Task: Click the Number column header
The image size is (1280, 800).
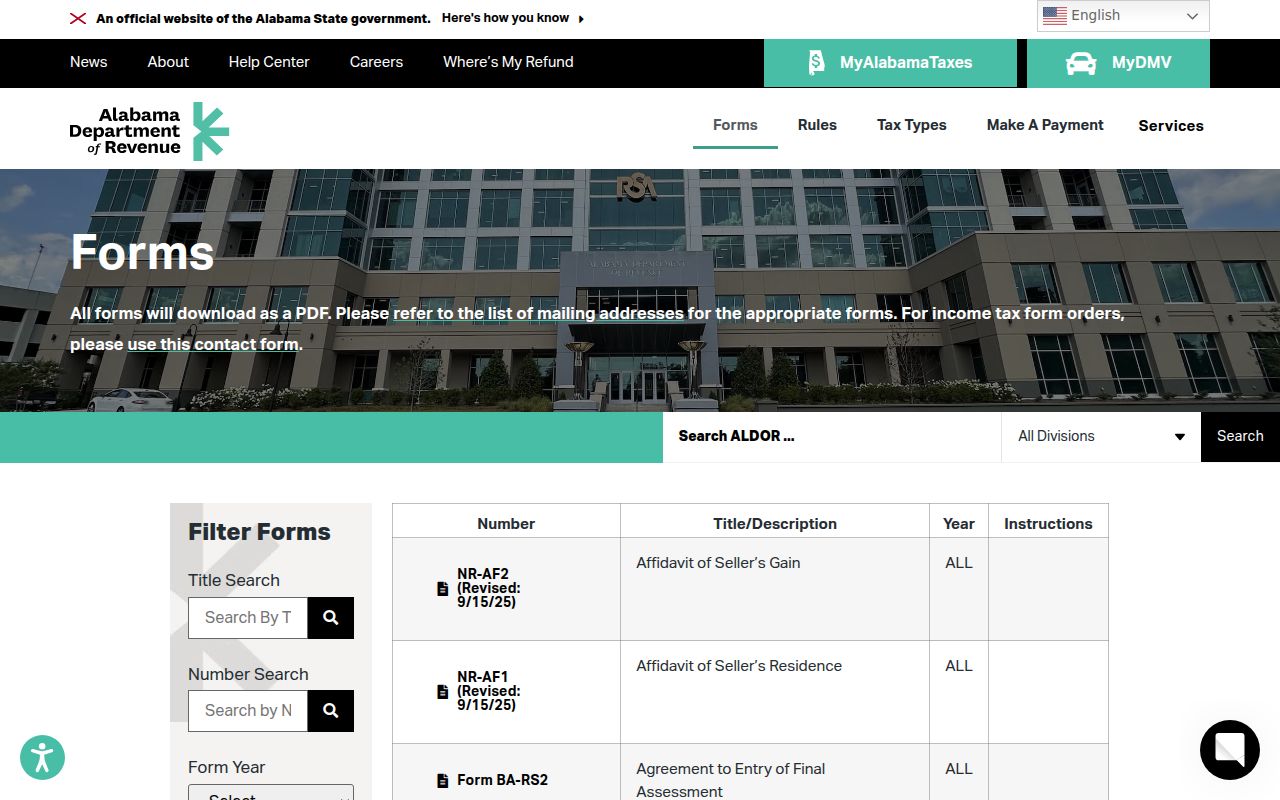Action: coord(506,524)
